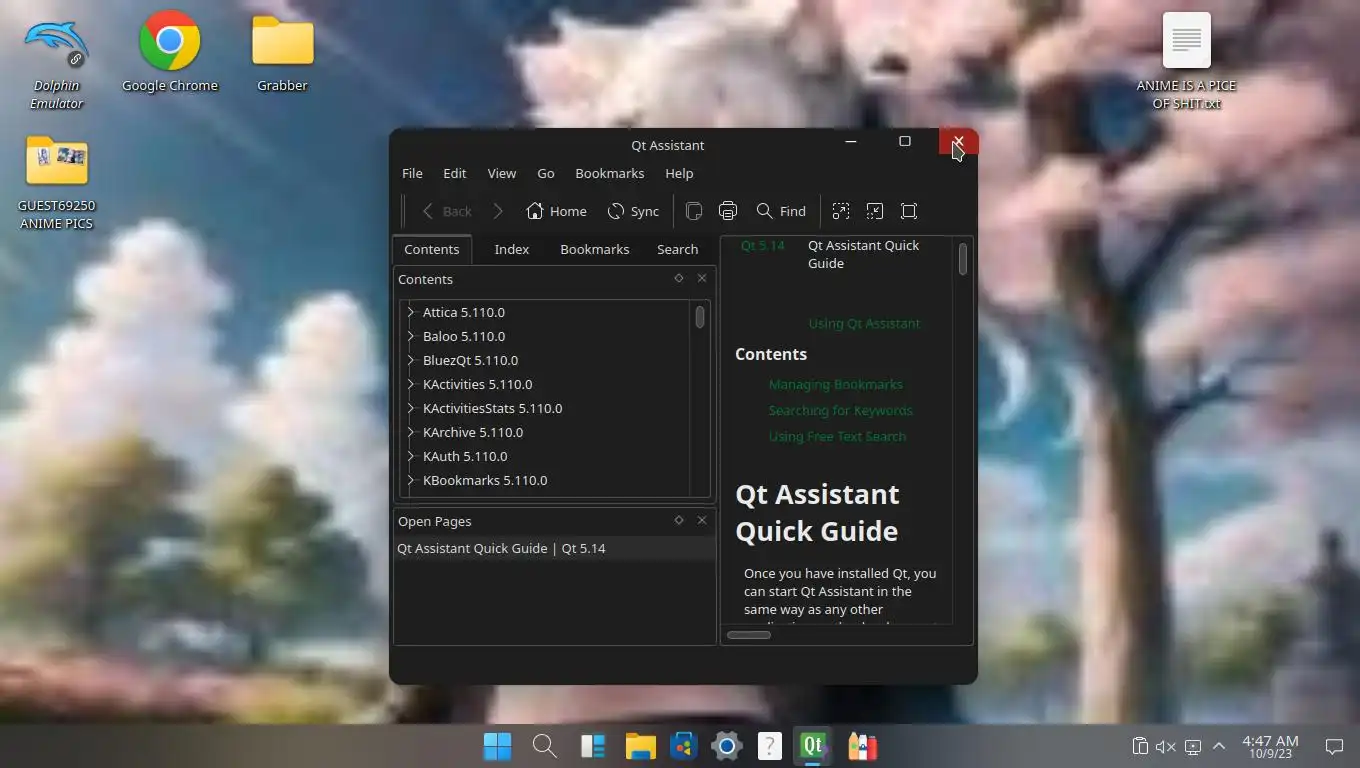The height and width of the screenshot is (768, 1360).
Task: Open the Settings gear in taskbar
Action: [727, 746]
